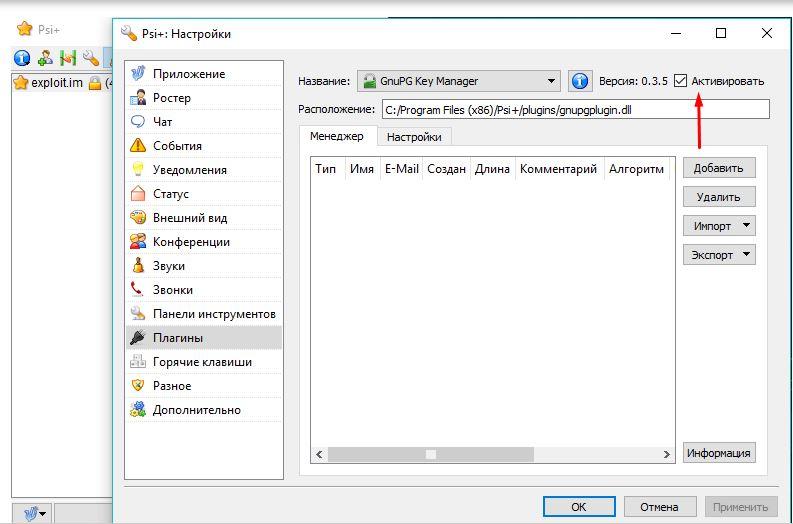
Task: Click the wrench options icon in Psi+ toolbar
Action: 91,58
